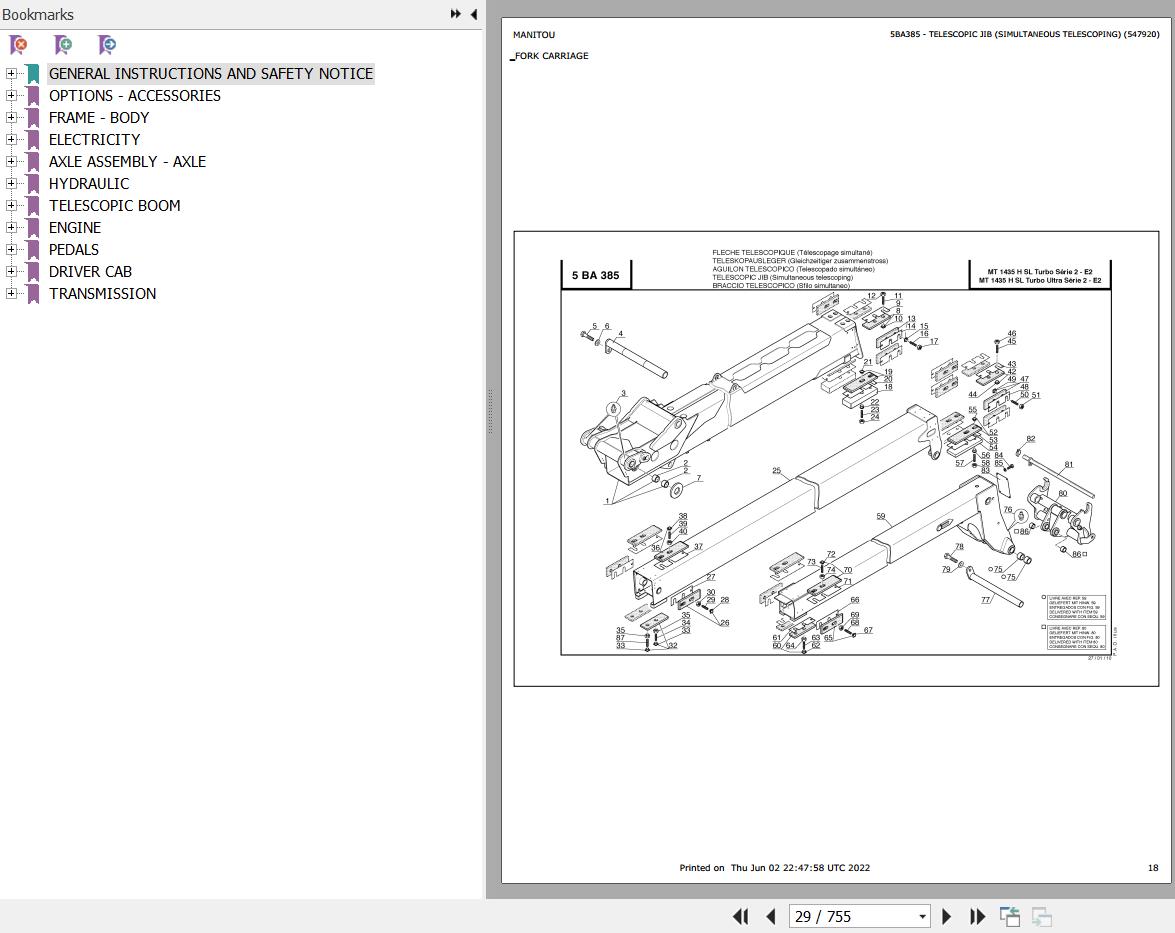
Task: Click the bookmark icon beside ENGINE
Action: pos(33,228)
